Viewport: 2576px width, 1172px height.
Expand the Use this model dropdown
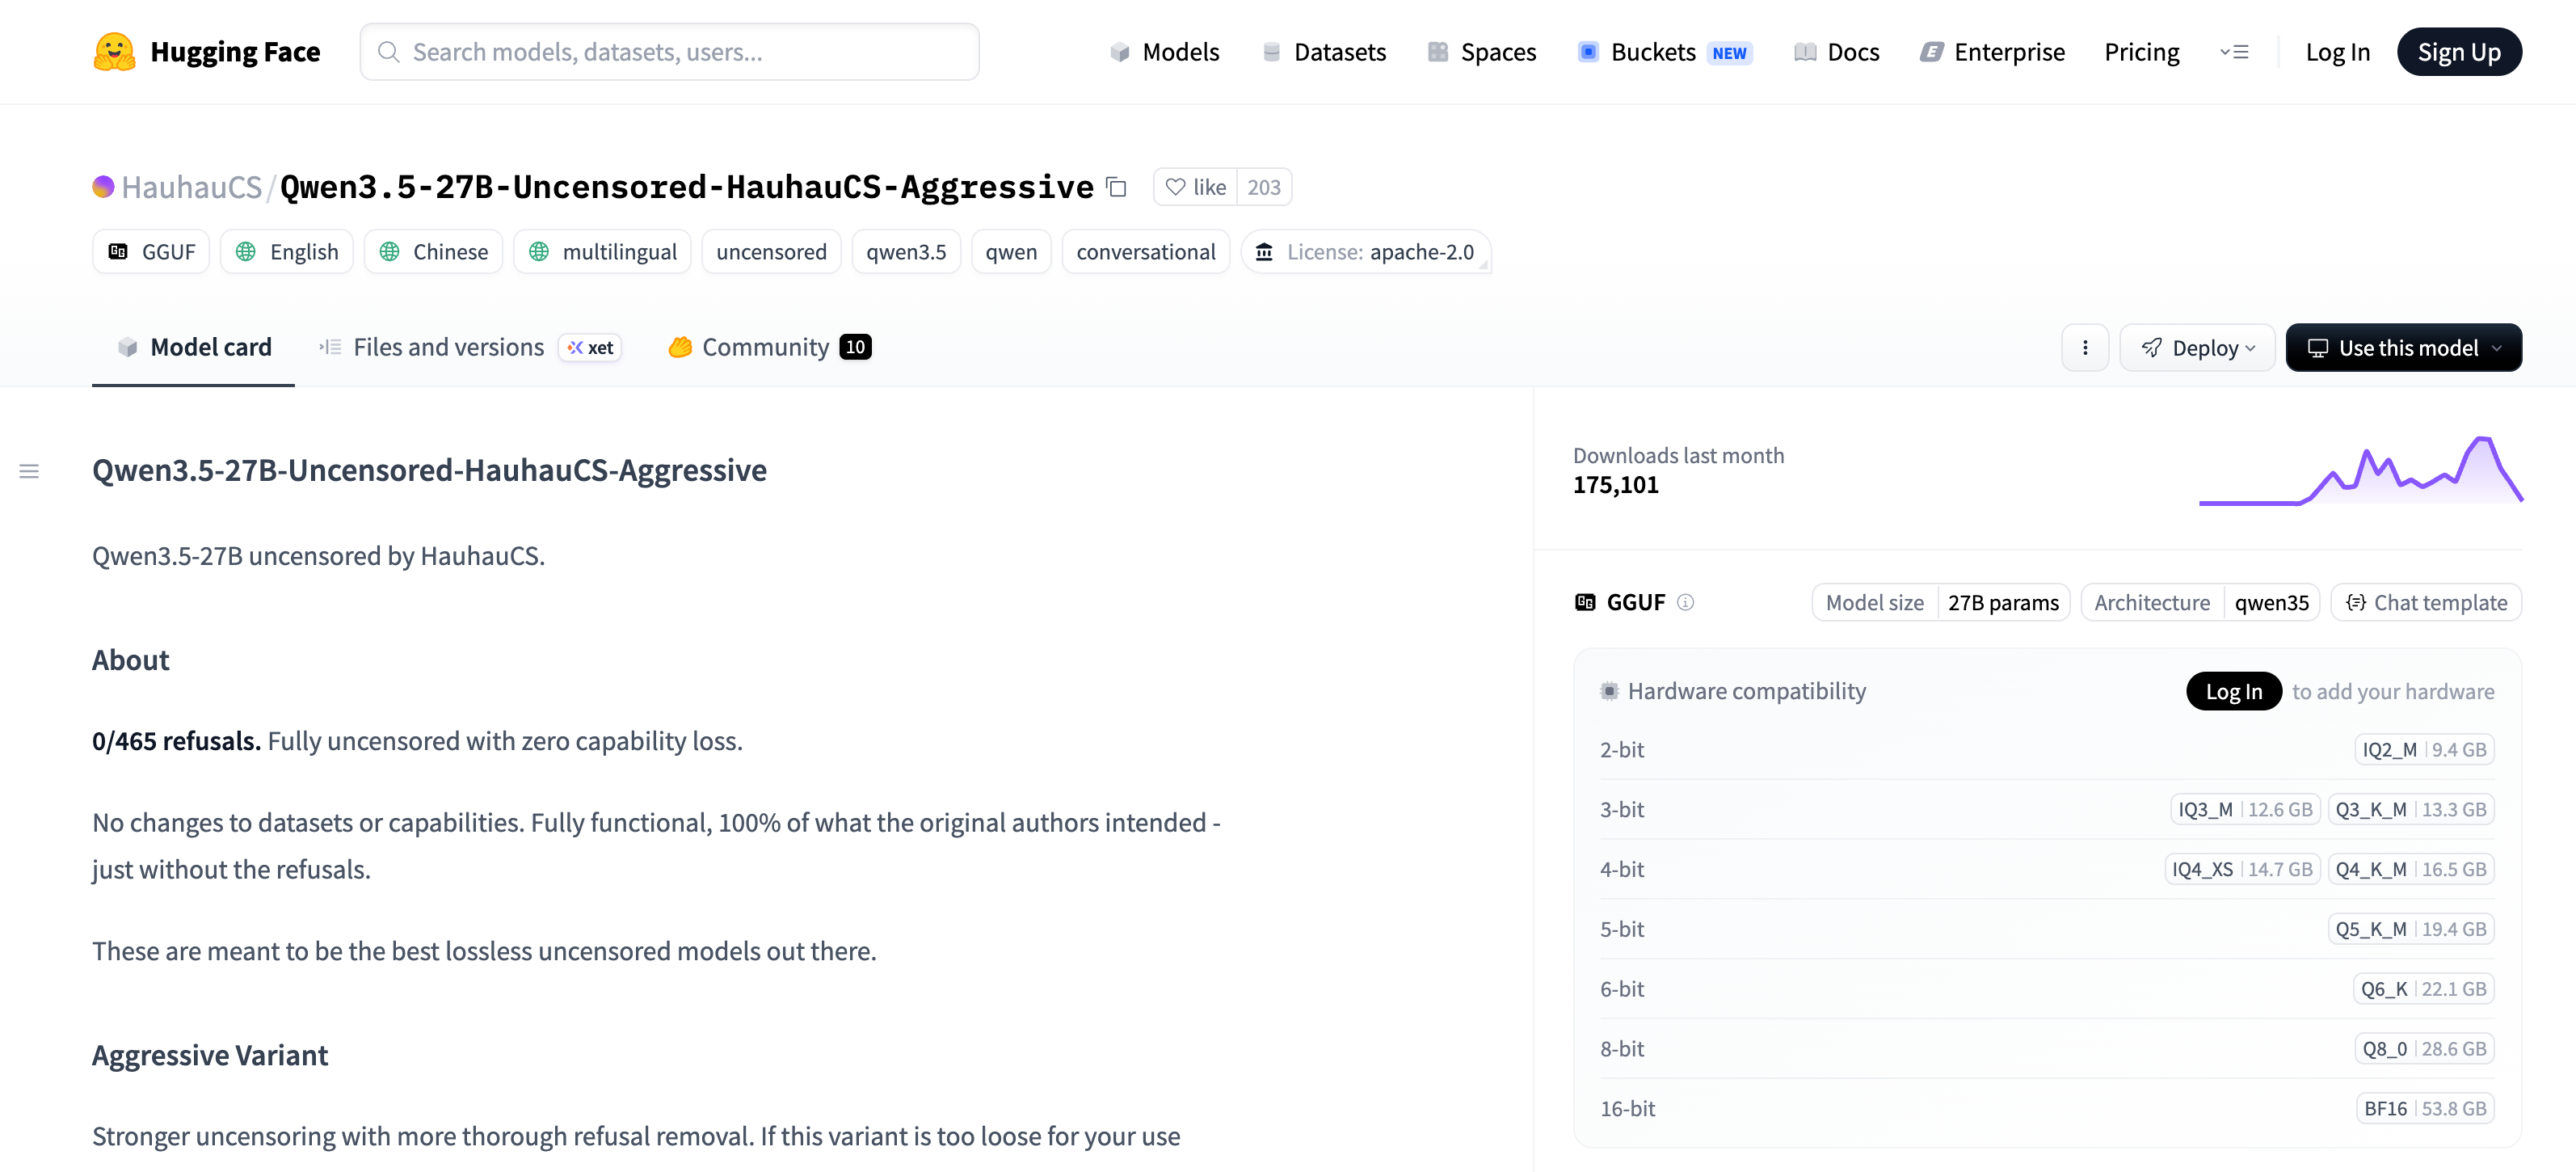point(2403,348)
